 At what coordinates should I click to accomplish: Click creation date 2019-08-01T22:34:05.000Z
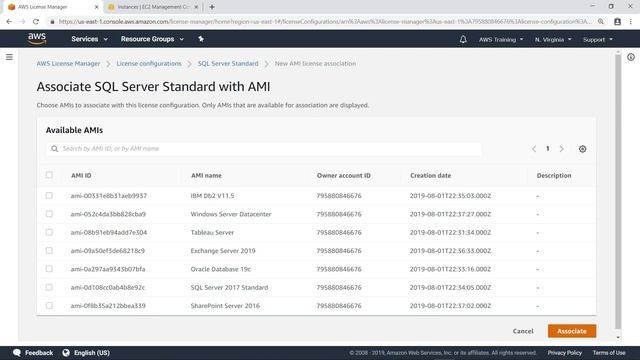[x=450, y=288]
